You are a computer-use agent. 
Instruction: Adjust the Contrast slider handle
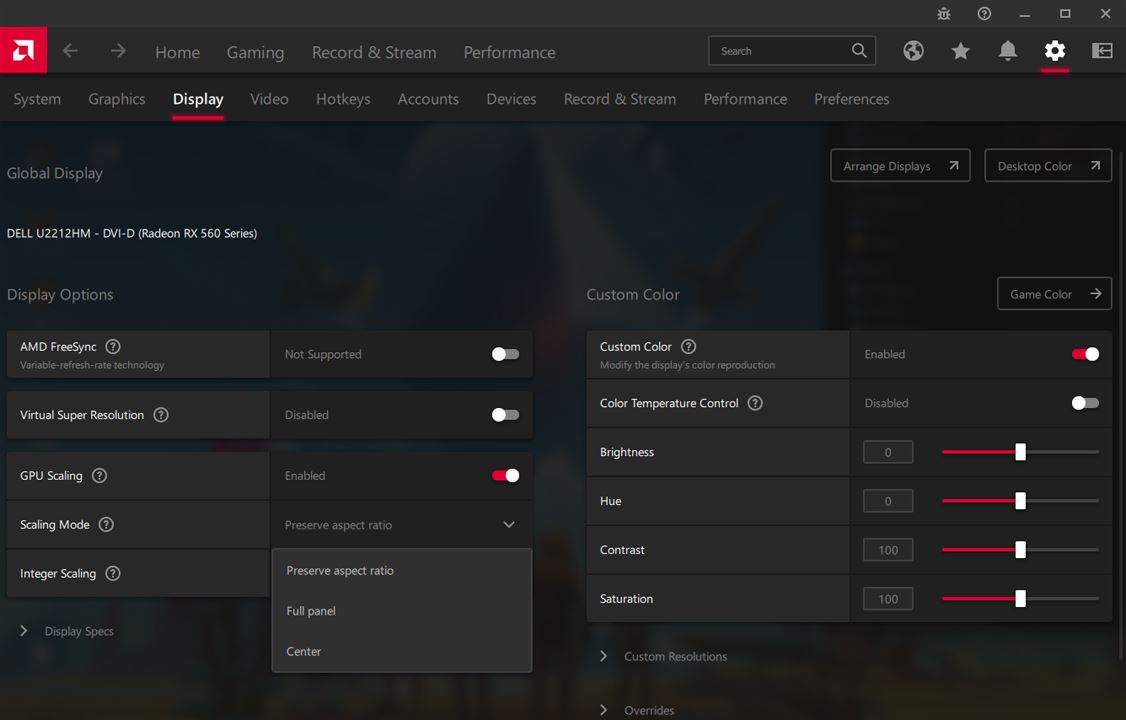pos(1020,550)
